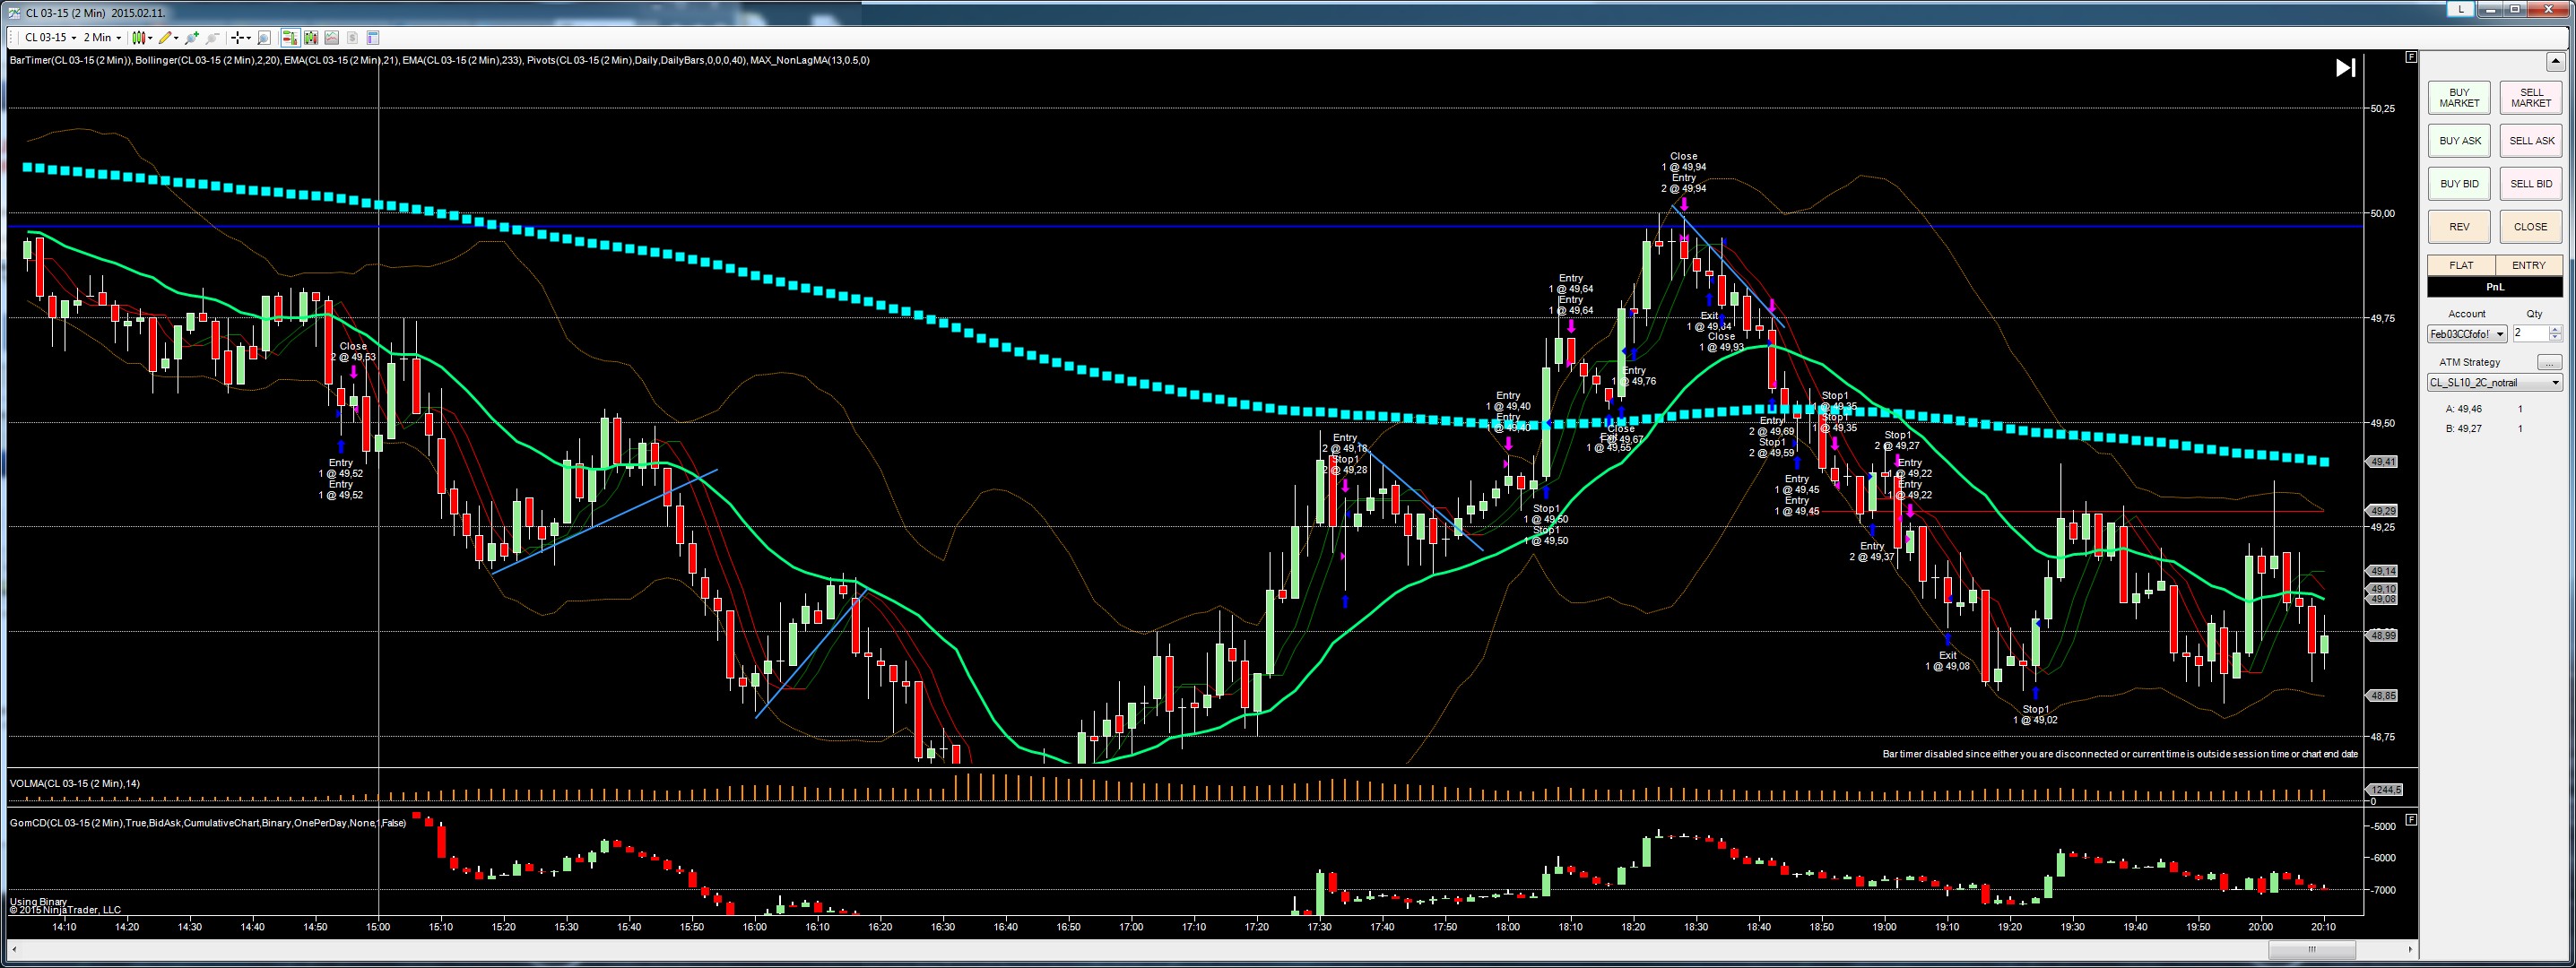This screenshot has height=968, width=2576.
Task: Click the CLOSE position button
Action: click(2531, 227)
